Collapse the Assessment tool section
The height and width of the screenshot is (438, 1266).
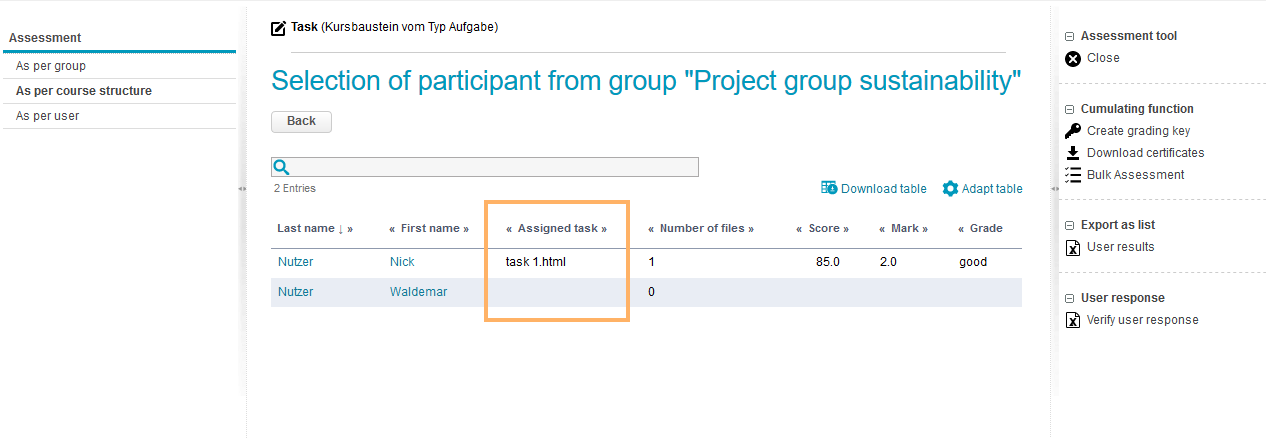click(x=1069, y=36)
